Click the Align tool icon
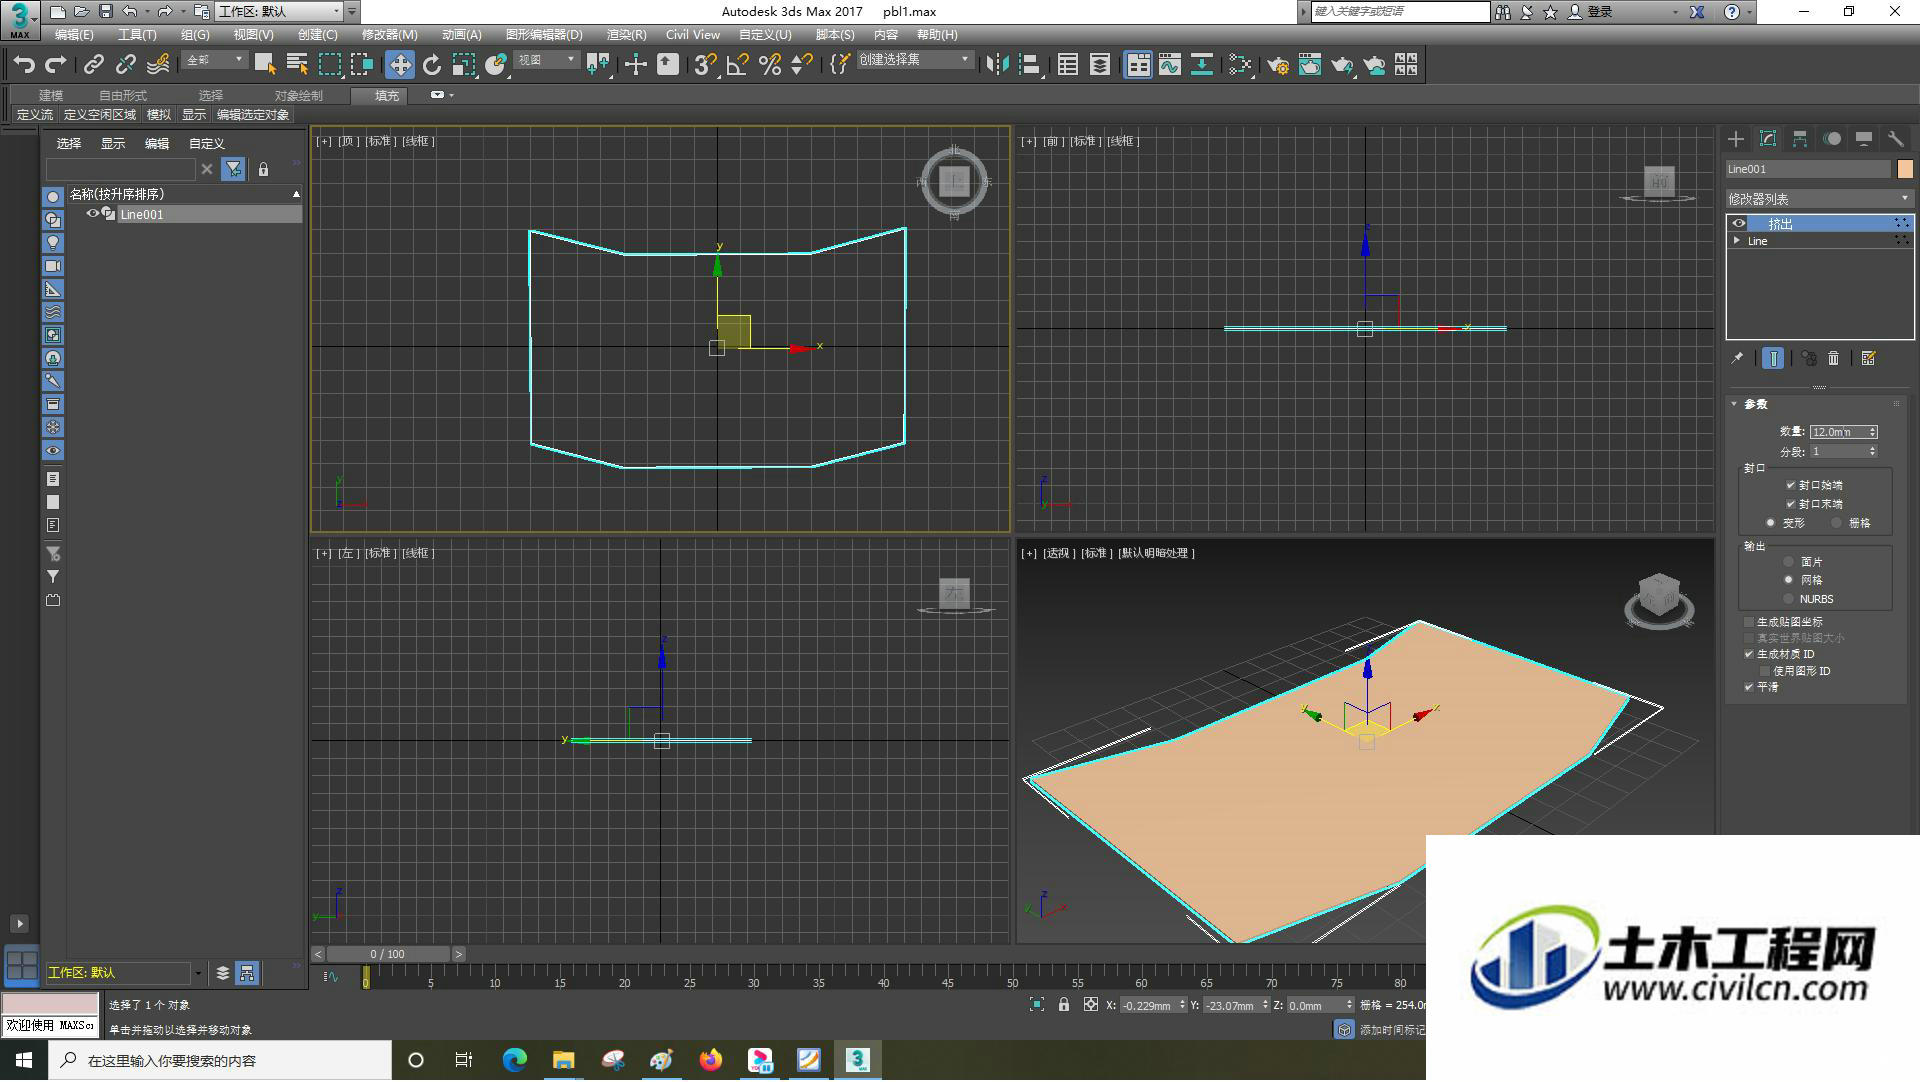 [x=1030, y=65]
